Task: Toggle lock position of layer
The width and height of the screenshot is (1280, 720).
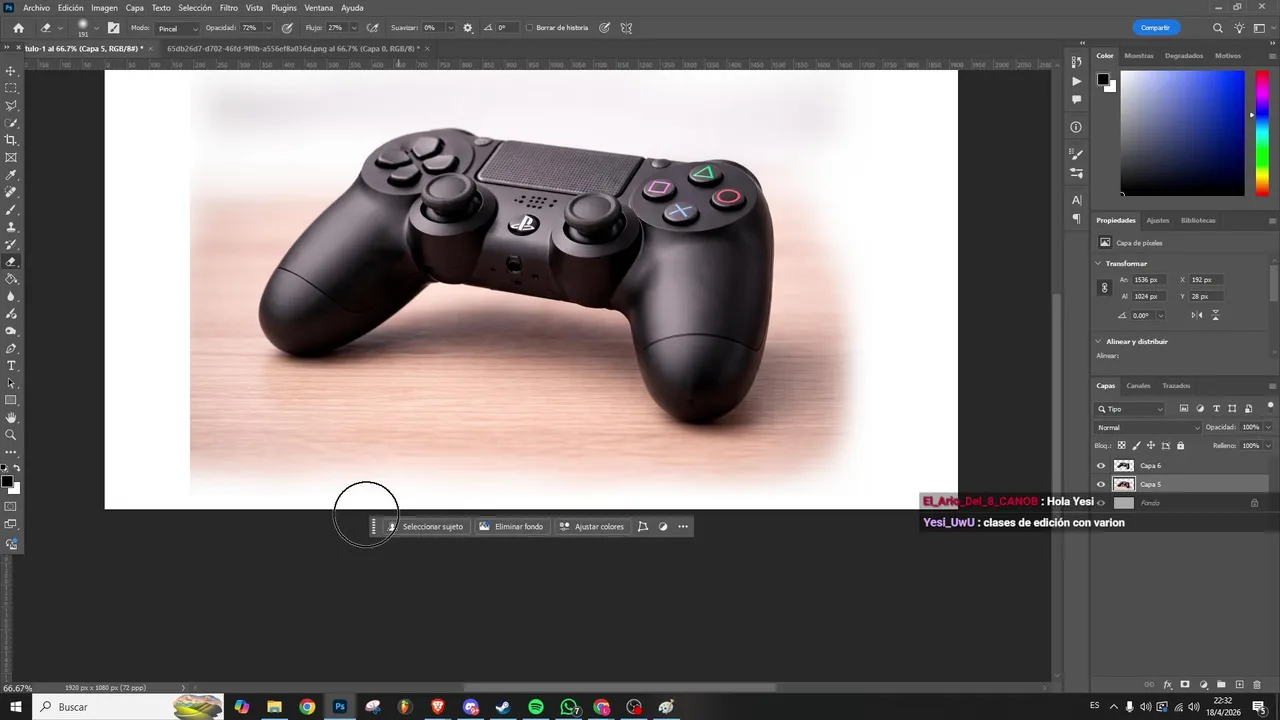Action: pyautogui.click(x=1151, y=446)
